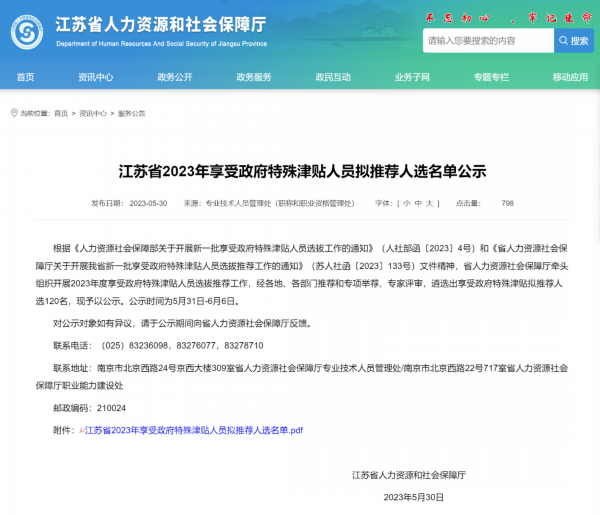Open the 资讯中心 navigation menu

(96, 77)
